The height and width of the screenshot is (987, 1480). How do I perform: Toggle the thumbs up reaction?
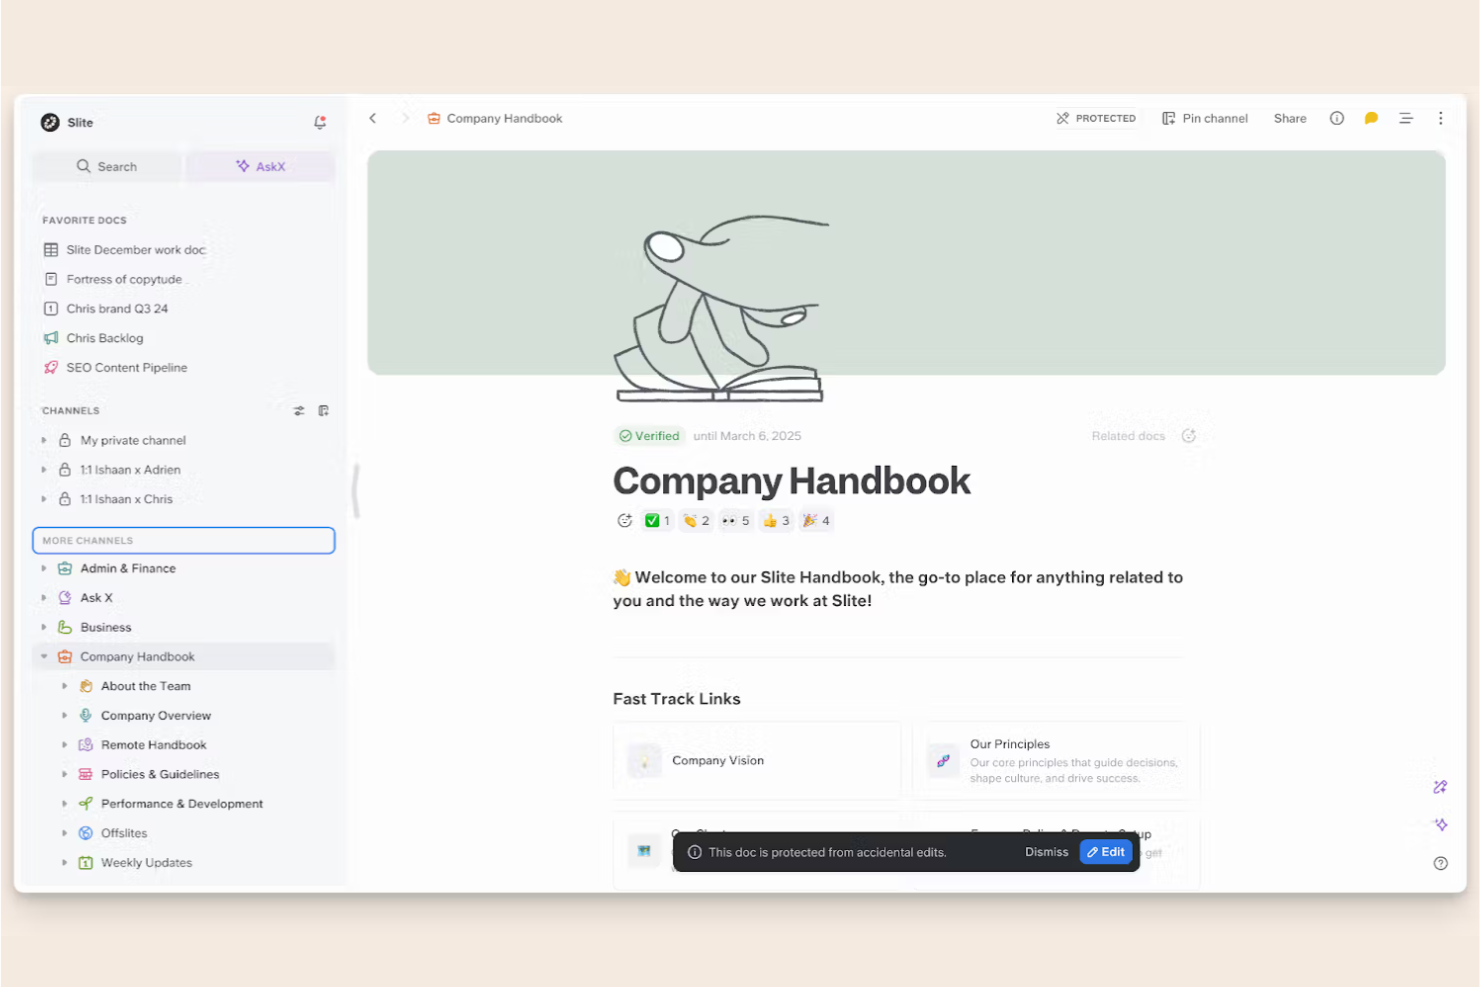[x=776, y=520]
